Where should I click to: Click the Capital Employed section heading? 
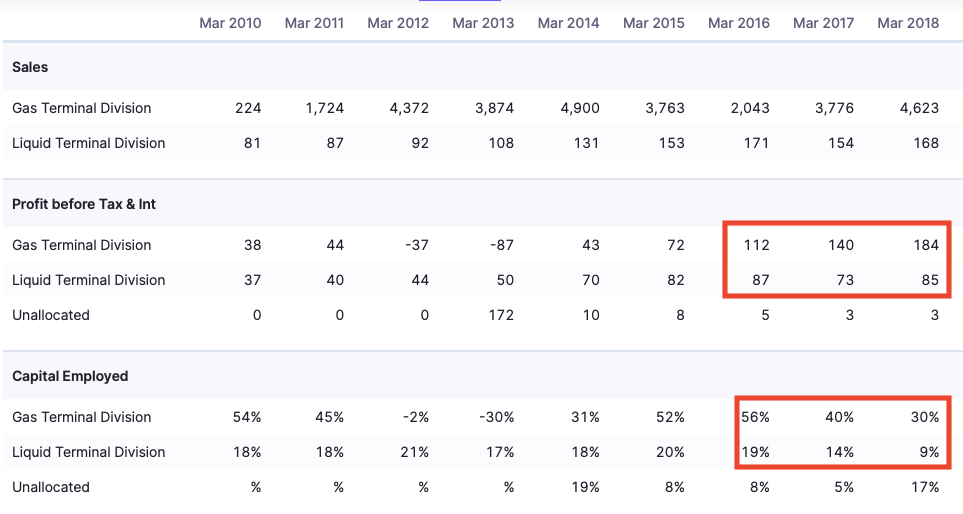[70, 376]
